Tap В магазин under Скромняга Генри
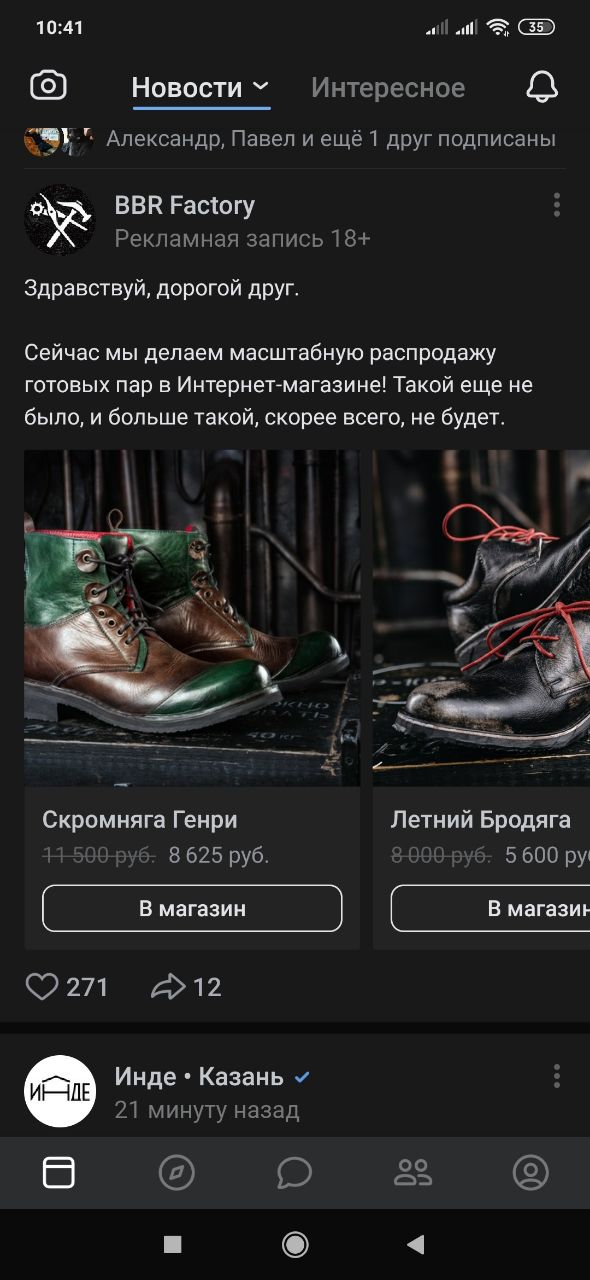The height and width of the screenshot is (1280, 590). pos(192,909)
